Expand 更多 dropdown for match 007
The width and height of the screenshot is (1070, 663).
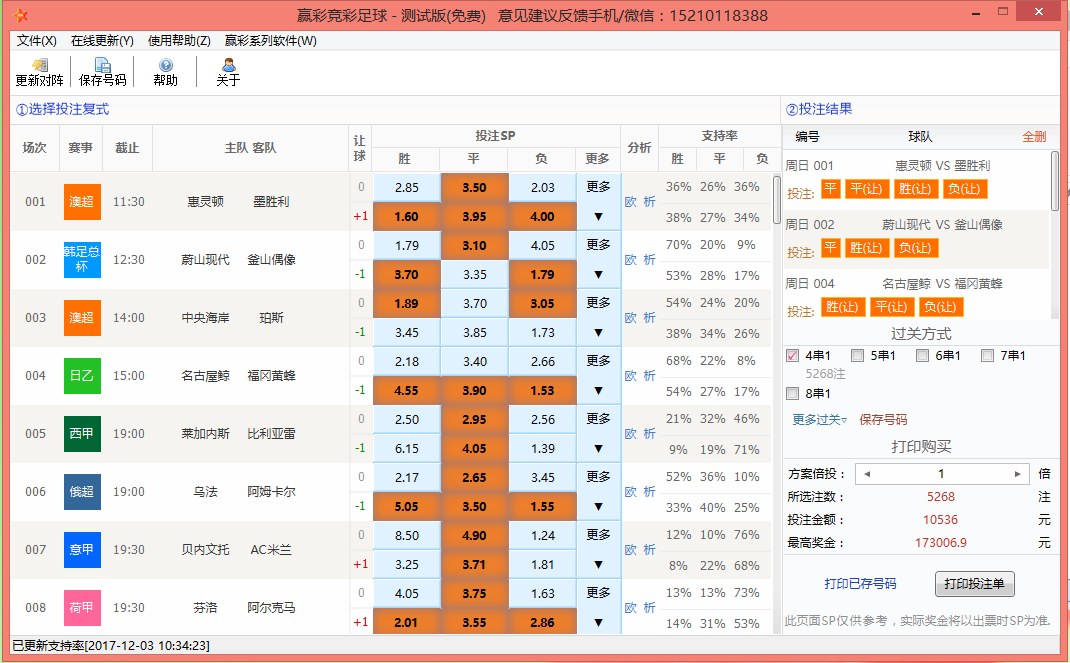pyautogui.click(x=598, y=550)
